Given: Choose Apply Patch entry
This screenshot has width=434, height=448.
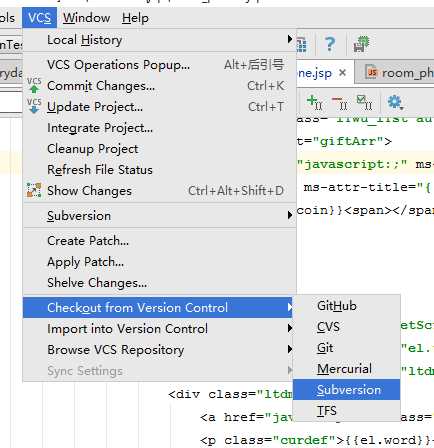Looking at the screenshot, I should pos(159,262).
